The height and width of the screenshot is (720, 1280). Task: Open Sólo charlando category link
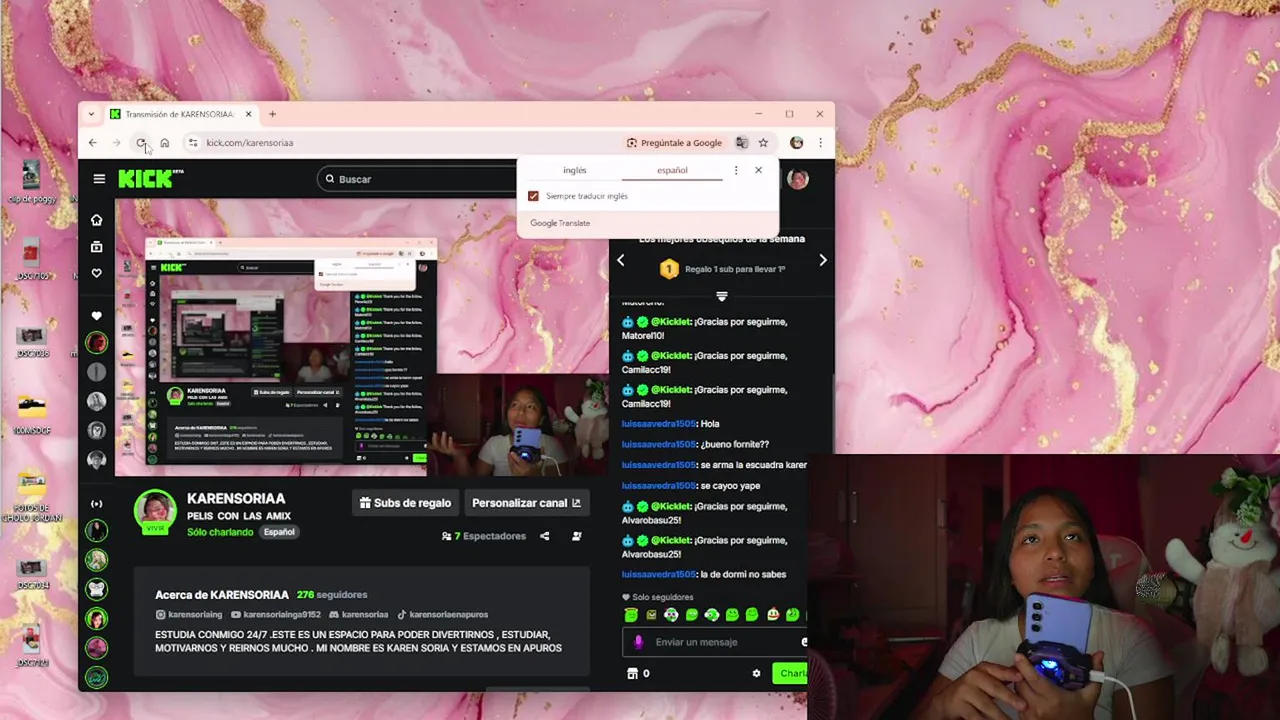(220, 532)
